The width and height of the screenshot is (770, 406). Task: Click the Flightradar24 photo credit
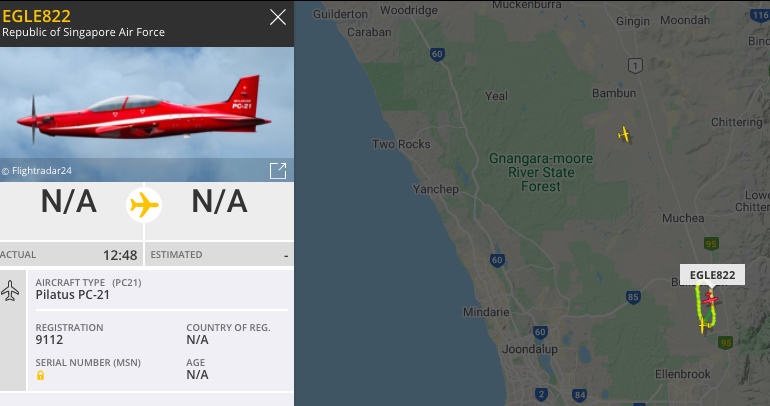click(37, 171)
